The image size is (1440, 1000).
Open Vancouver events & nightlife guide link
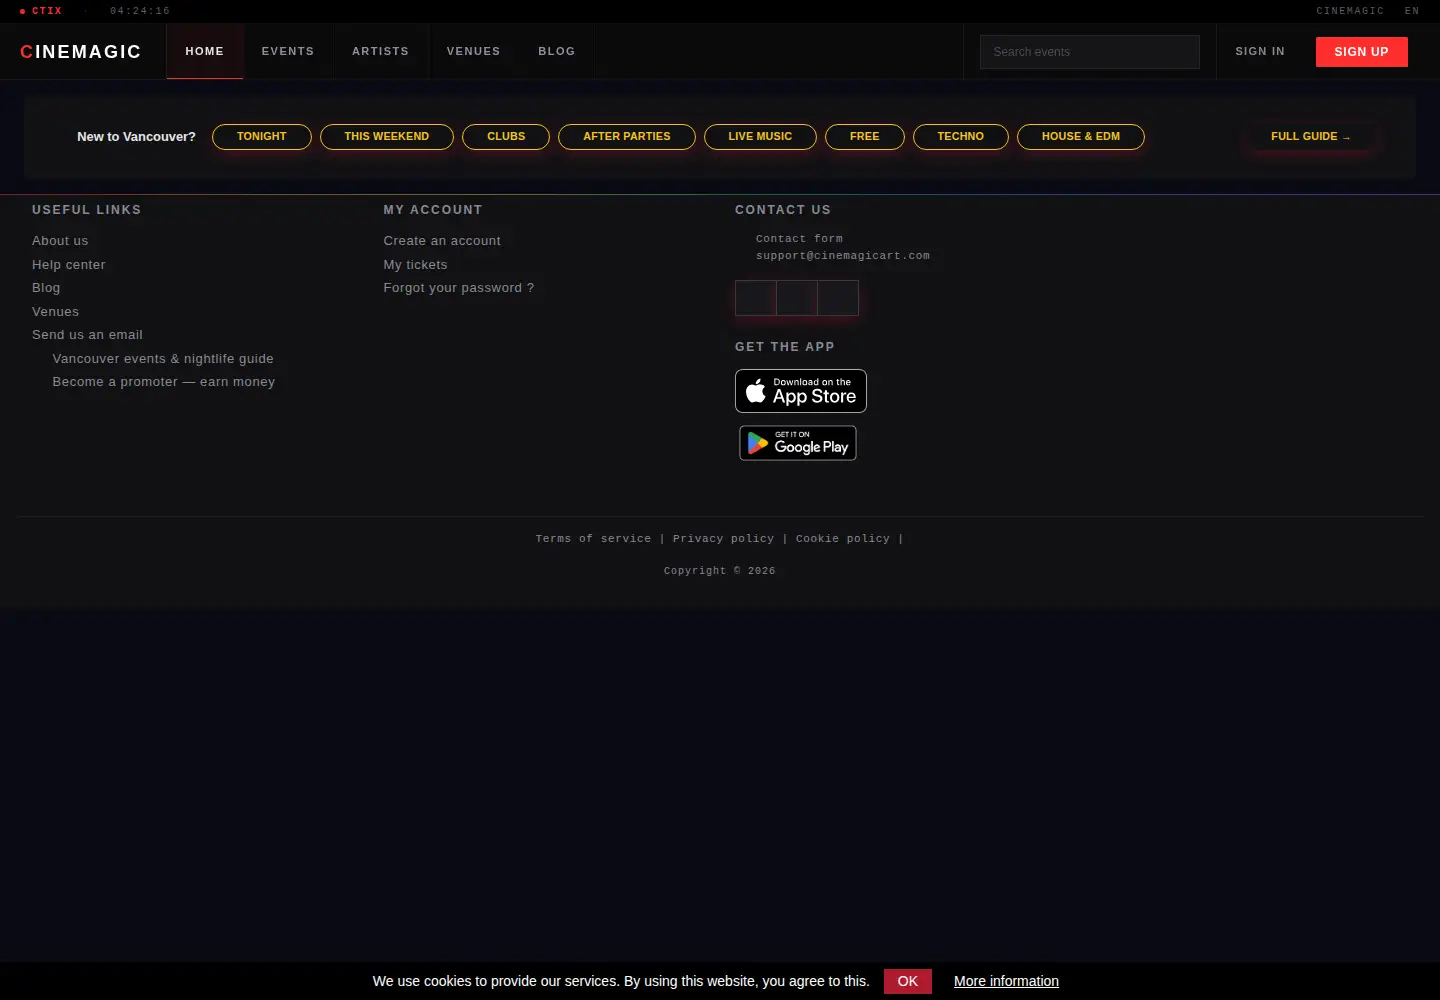coord(163,359)
